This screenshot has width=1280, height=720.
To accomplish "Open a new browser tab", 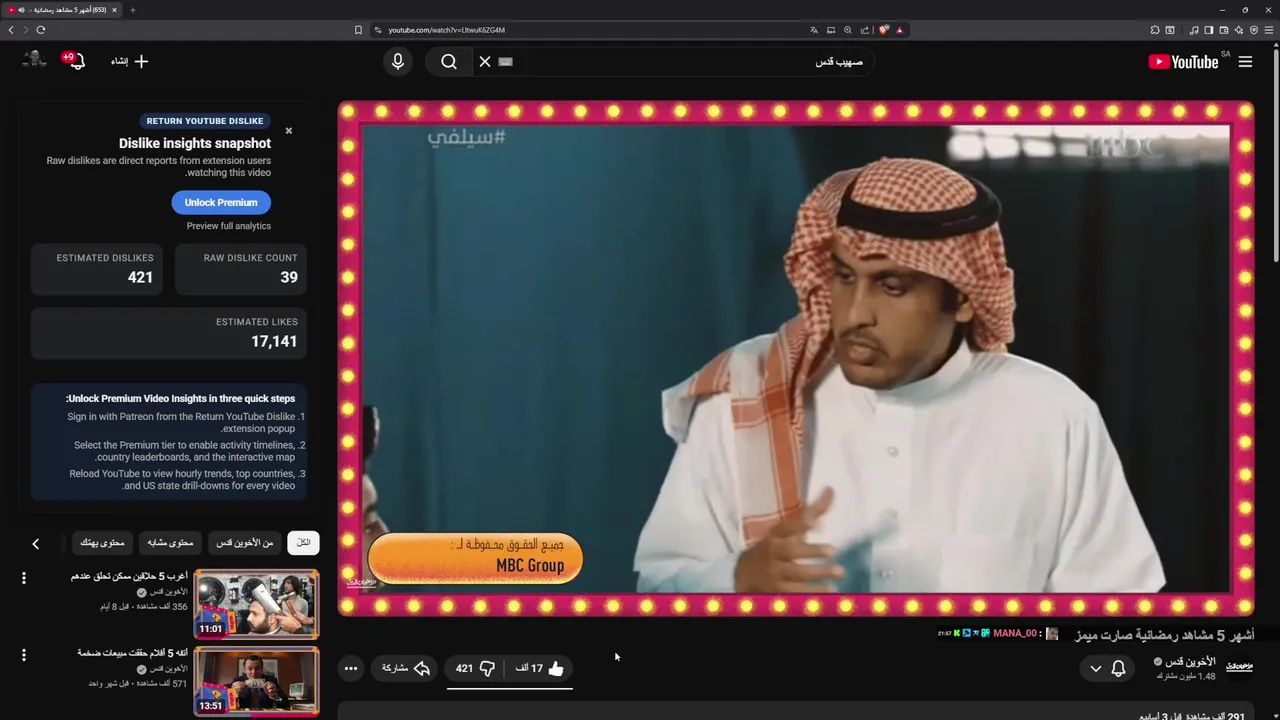I will pos(132,10).
